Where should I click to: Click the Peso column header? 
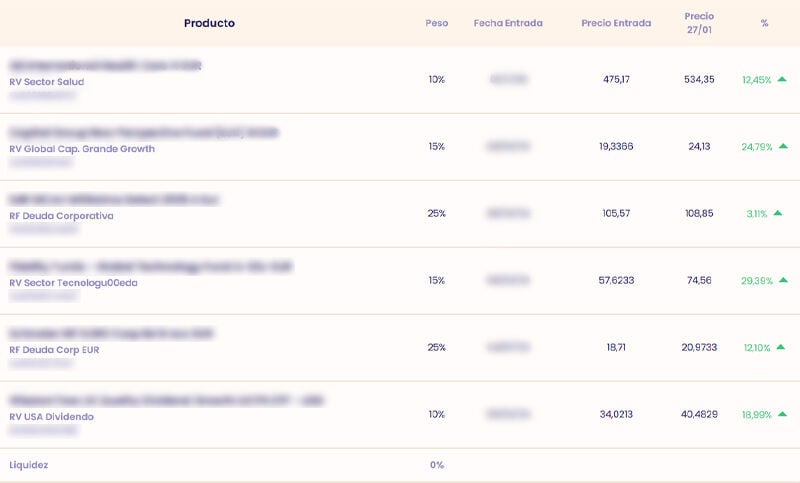(x=437, y=23)
